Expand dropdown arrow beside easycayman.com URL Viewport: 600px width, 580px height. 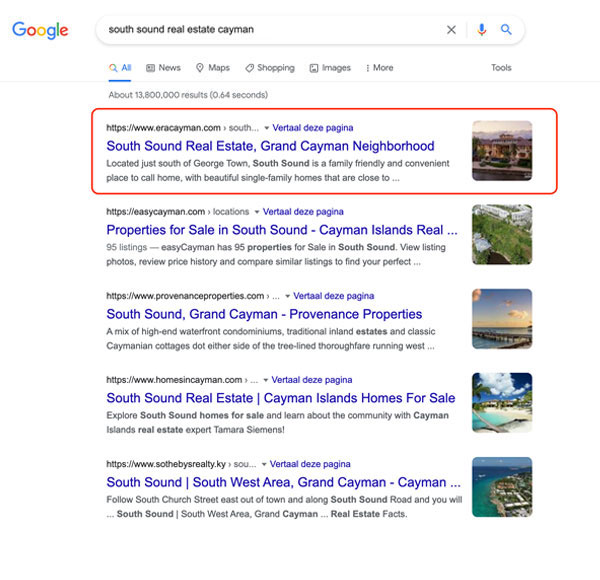click(x=257, y=212)
